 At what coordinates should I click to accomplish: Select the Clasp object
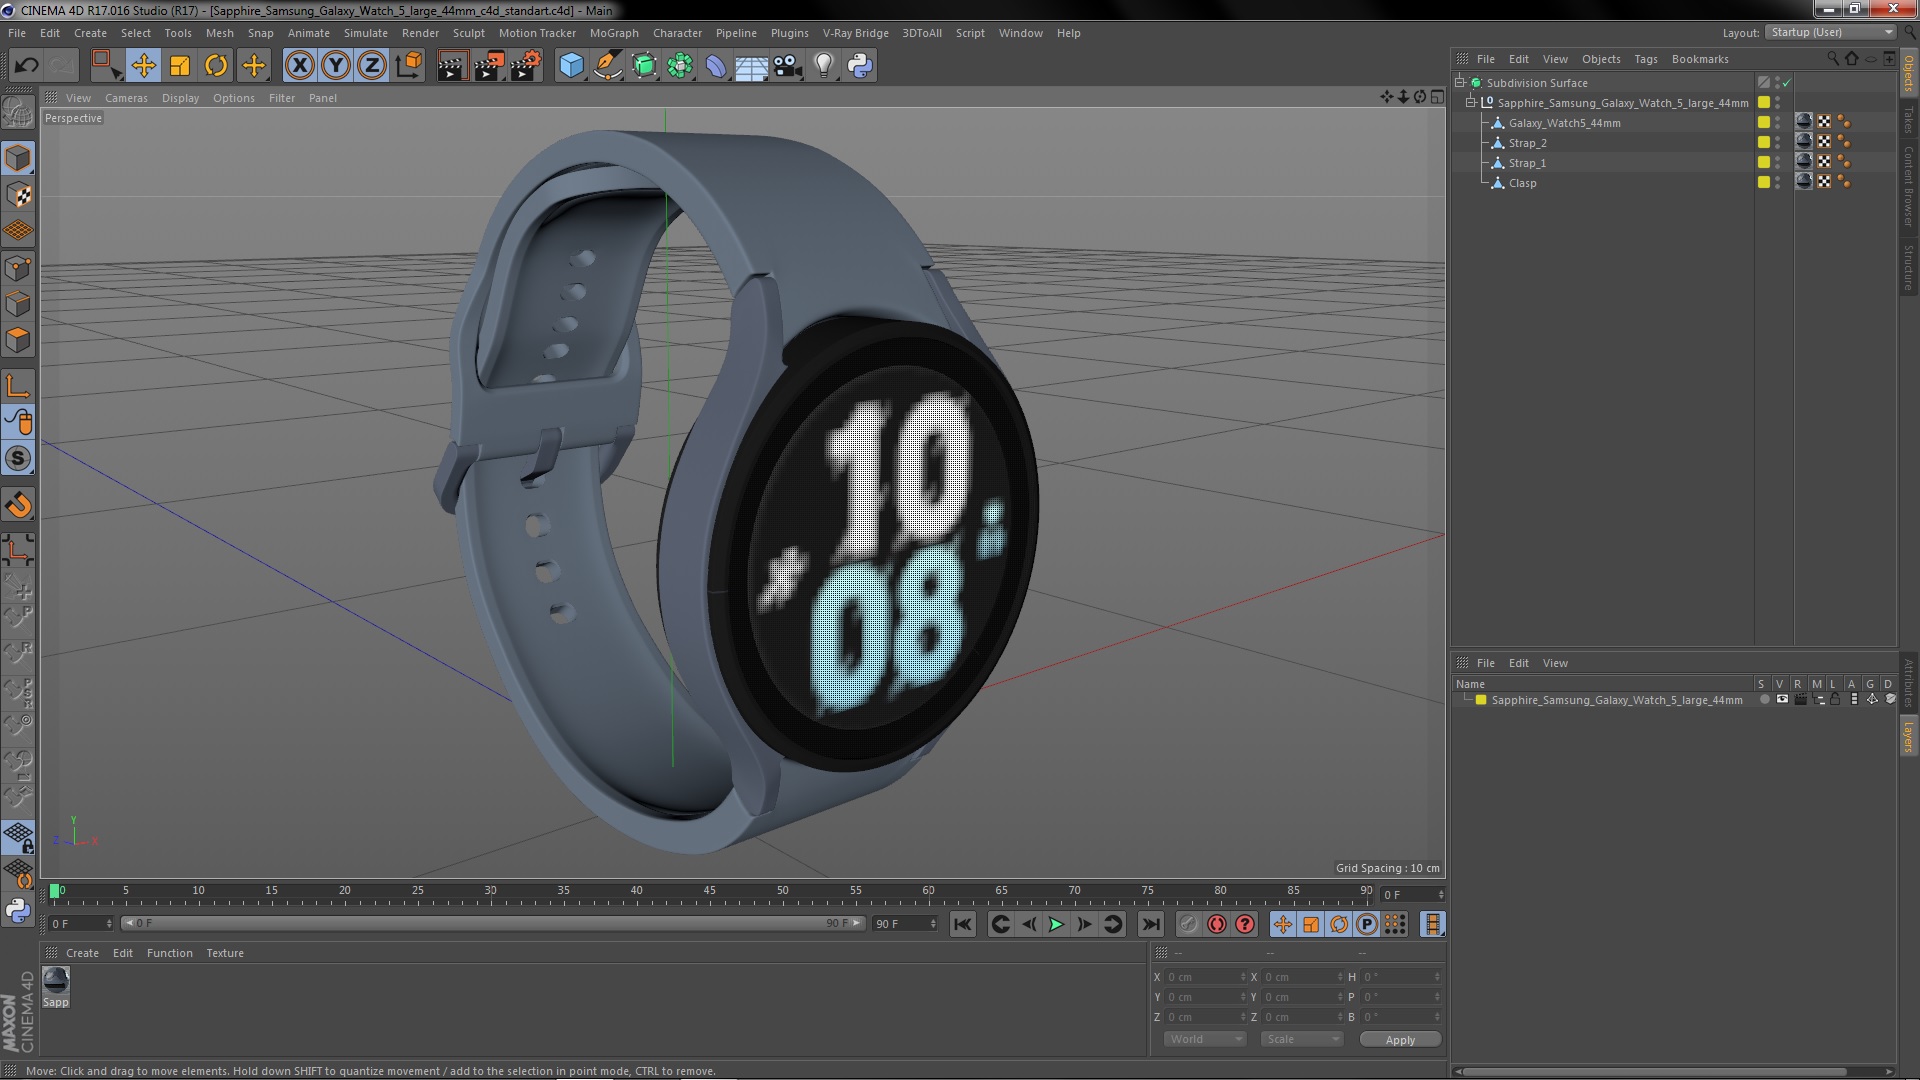(1522, 183)
